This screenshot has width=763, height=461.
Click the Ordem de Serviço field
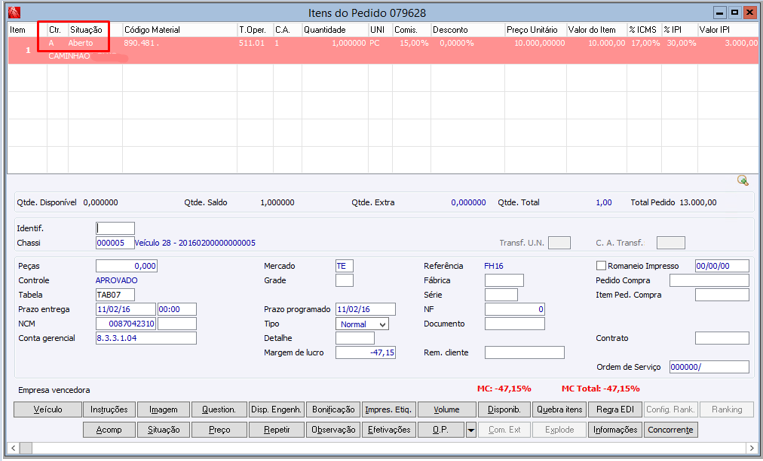pyautogui.click(x=709, y=367)
